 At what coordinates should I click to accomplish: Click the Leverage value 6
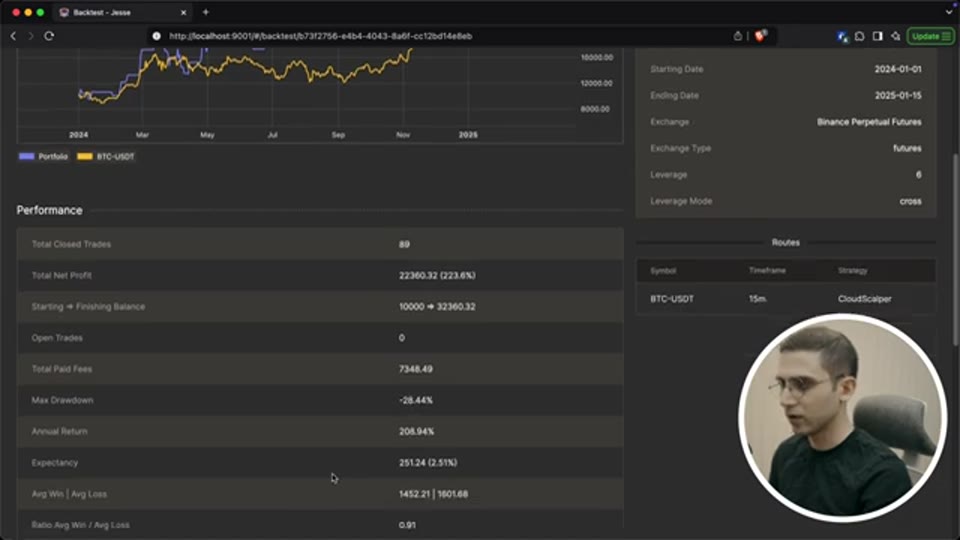pyautogui.click(x=918, y=174)
